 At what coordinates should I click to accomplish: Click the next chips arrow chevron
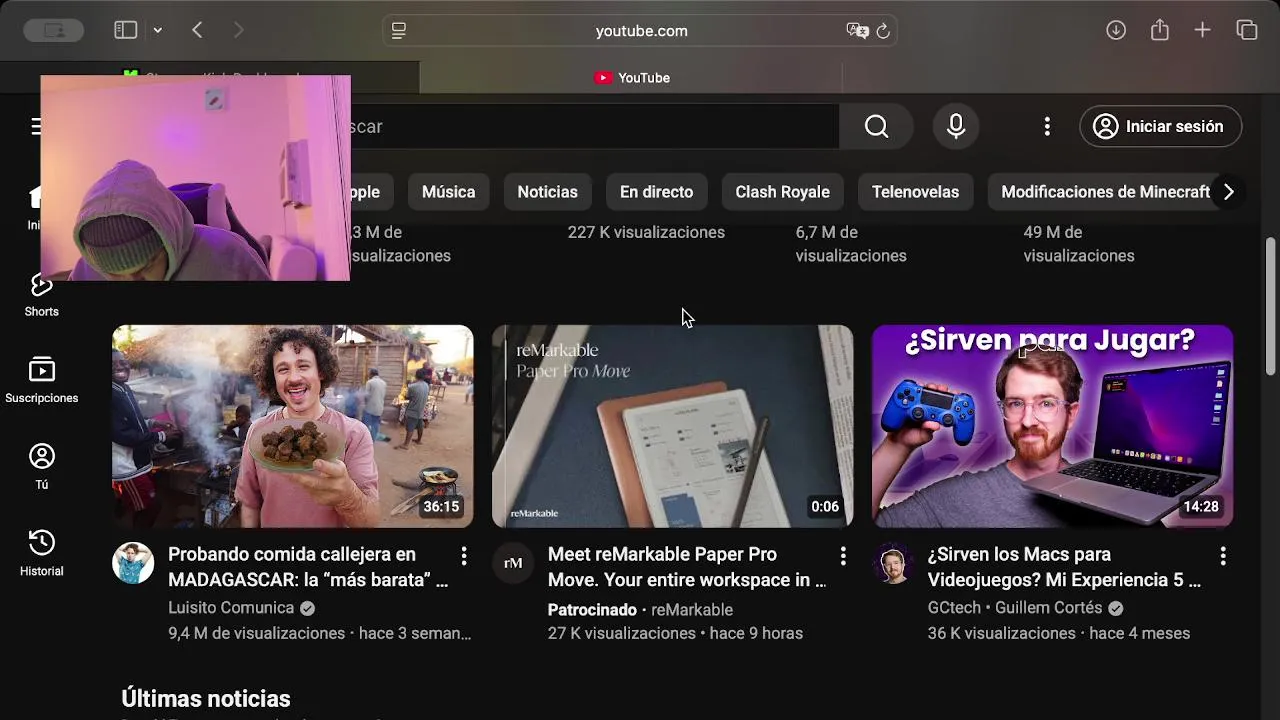1229,192
